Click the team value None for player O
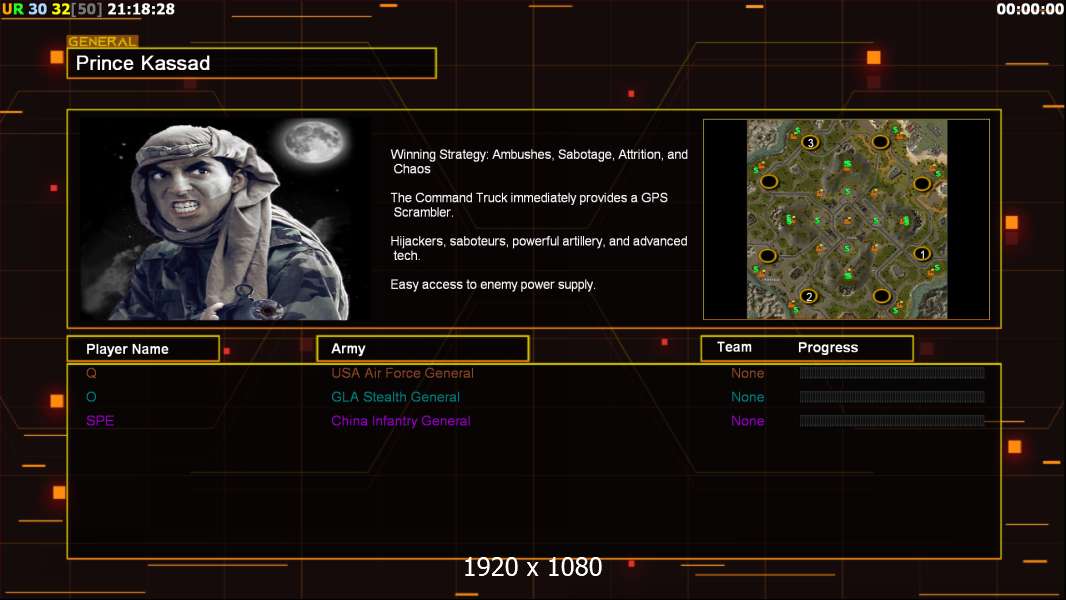The height and width of the screenshot is (600, 1066). 748,397
